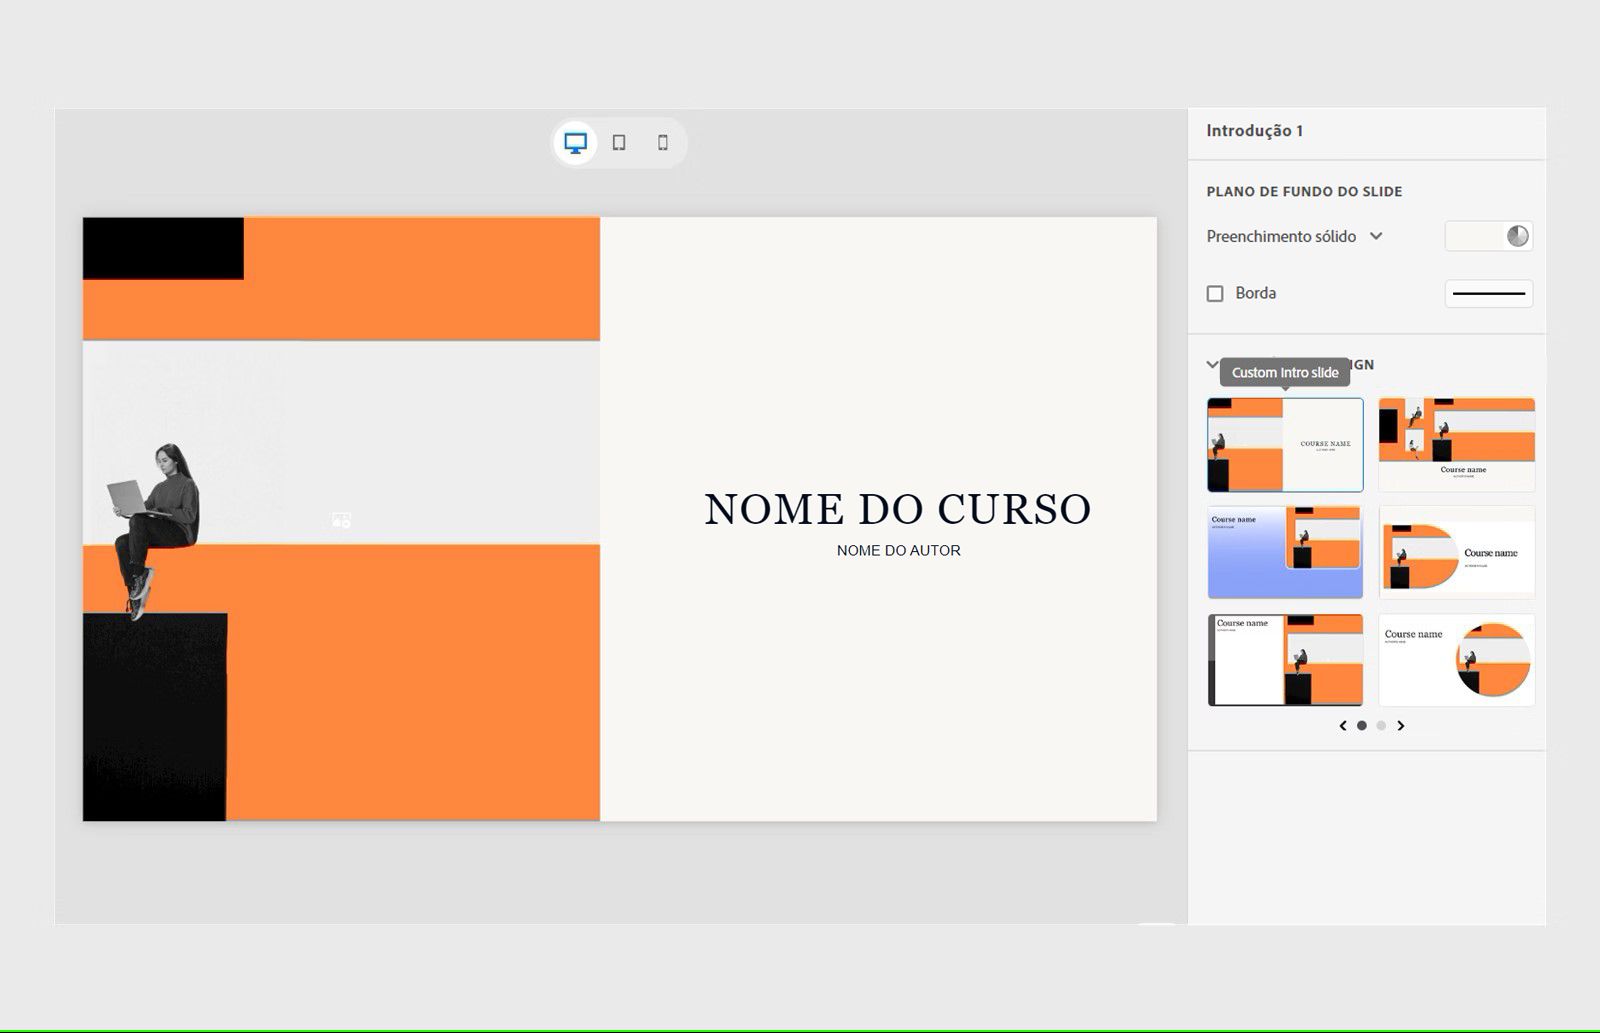Click the PLANO DE FUNDO DO SLIDE heading
1600x1033 pixels.
pyautogui.click(x=1305, y=191)
